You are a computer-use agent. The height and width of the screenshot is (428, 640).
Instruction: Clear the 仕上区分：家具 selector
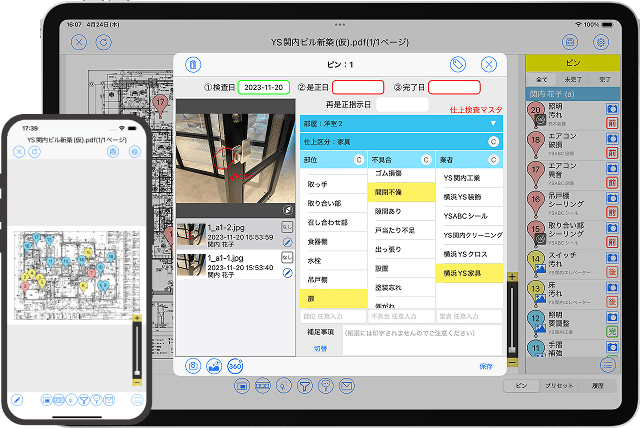pos(493,142)
